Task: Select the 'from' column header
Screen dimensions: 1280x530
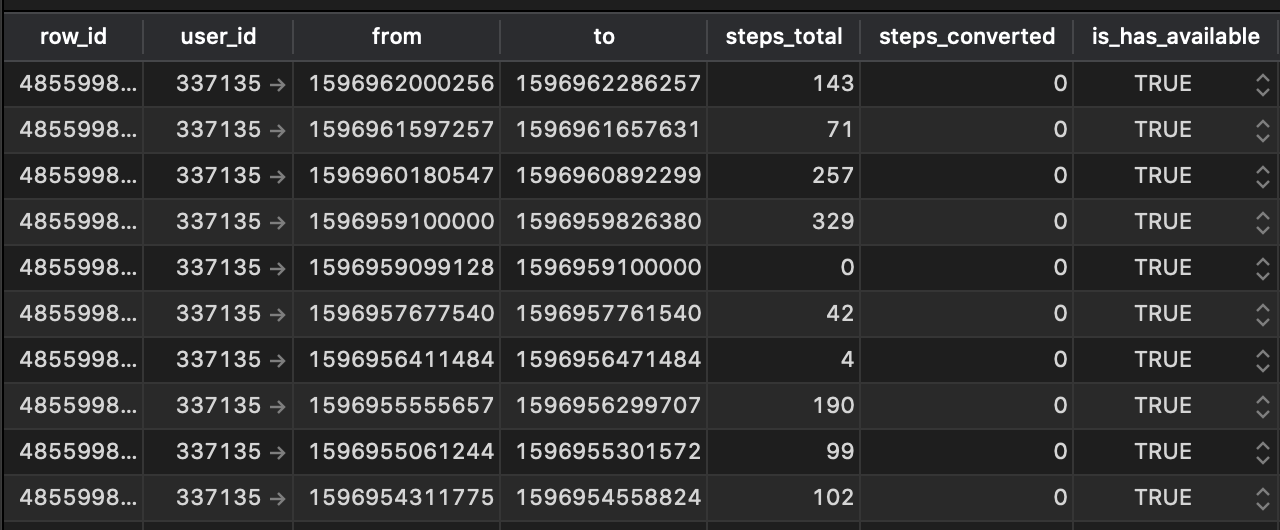Action: tap(396, 37)
